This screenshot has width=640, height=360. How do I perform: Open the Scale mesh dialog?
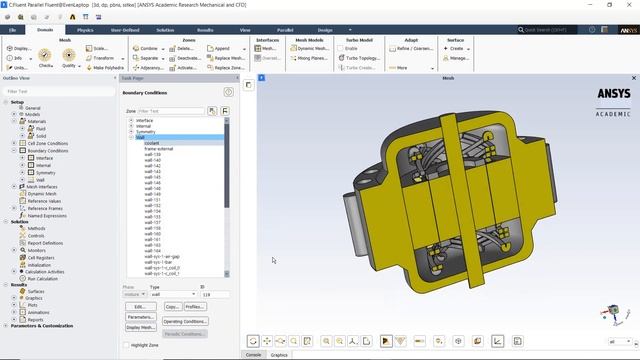(97, 48)
